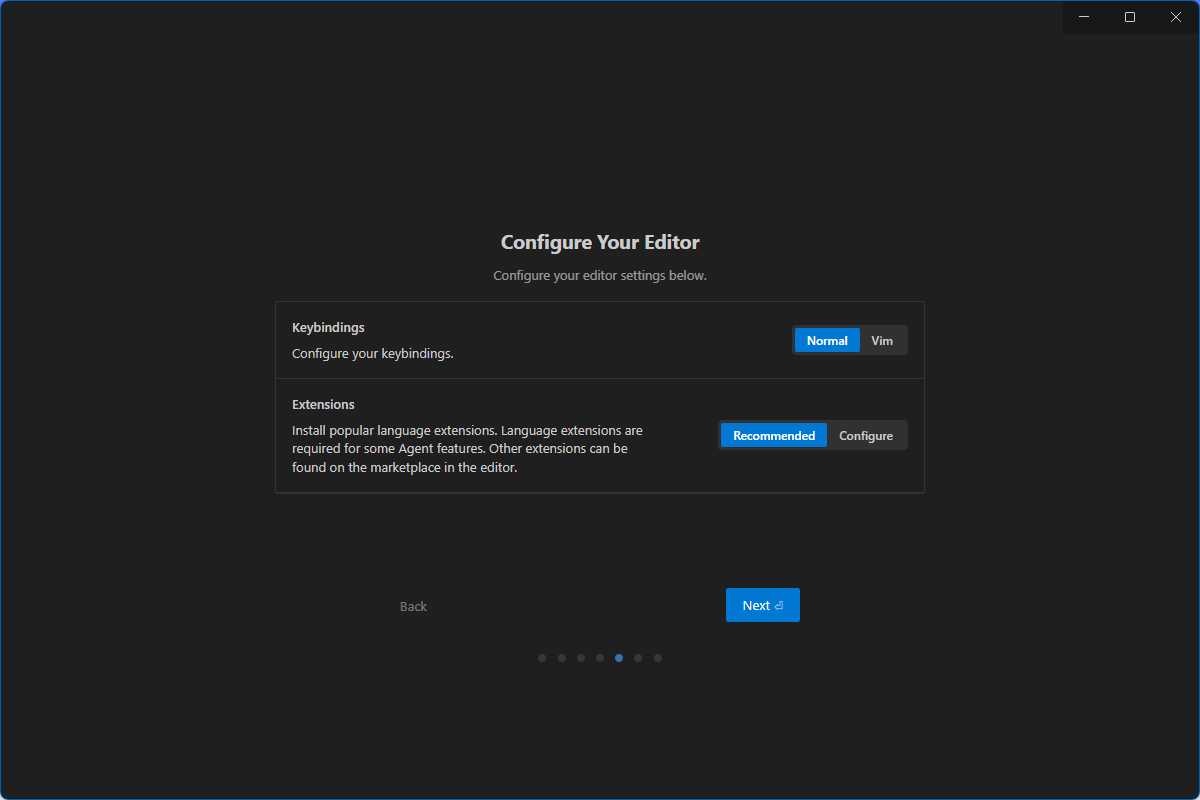
Task: Click the 'Install popular language extensions' description
Action: [x=468, y=449]
